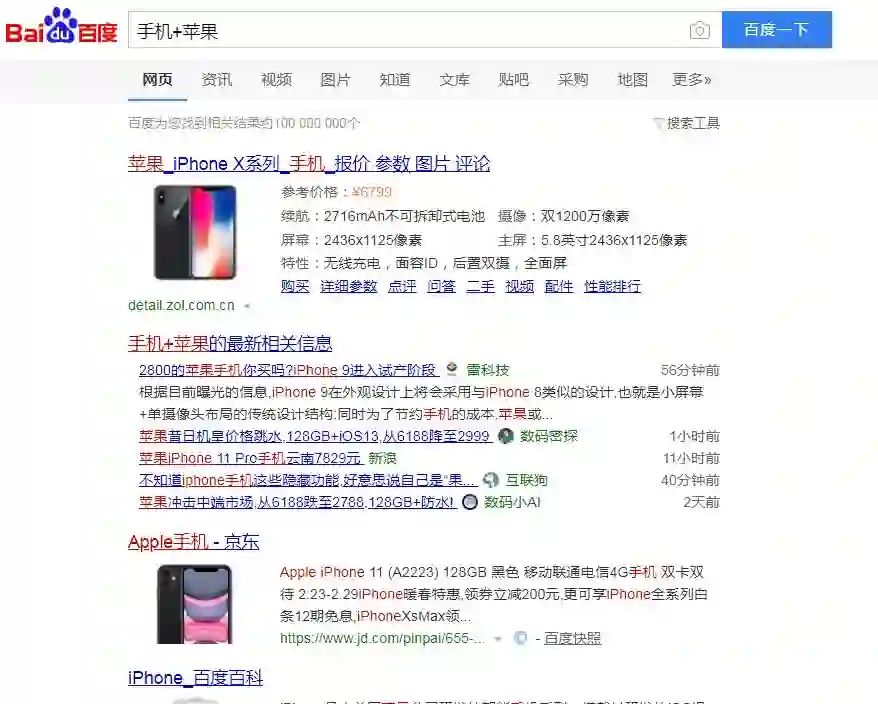Click the 互联狗 source avatar icon

[491, 480]
